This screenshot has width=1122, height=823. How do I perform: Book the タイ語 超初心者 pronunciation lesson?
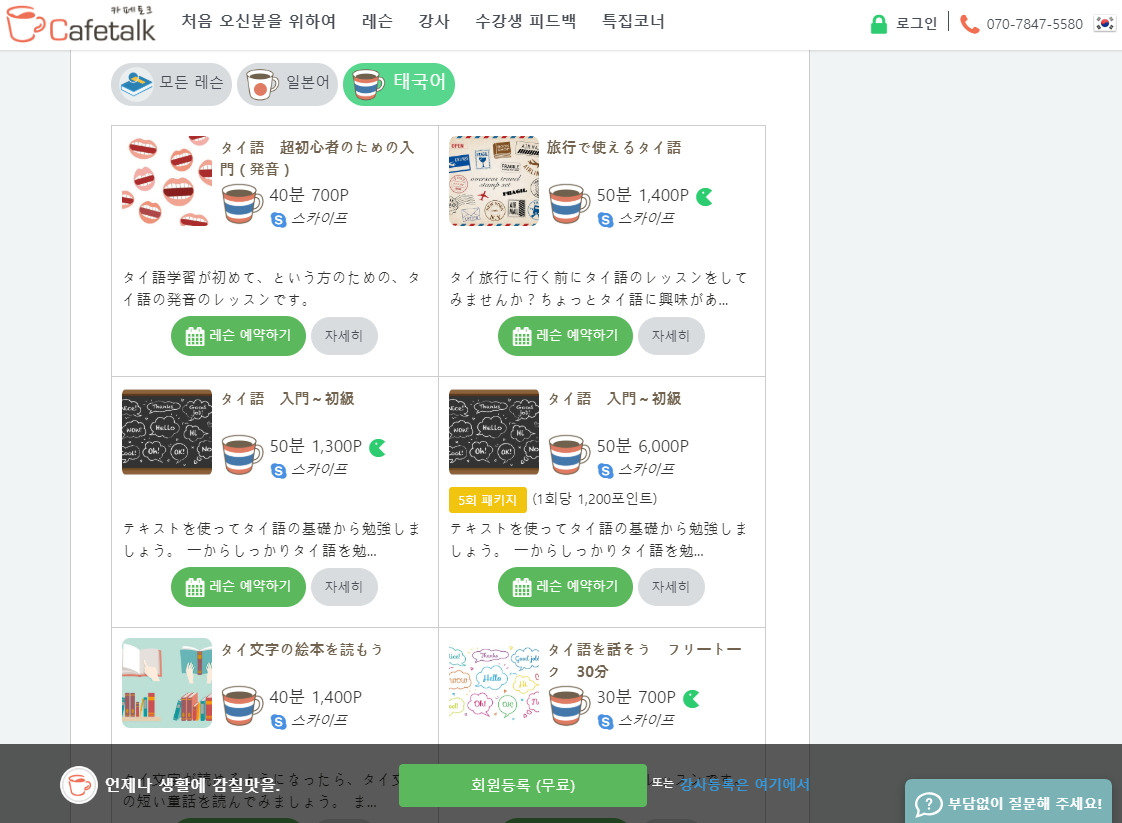click(x=238, y=336)
